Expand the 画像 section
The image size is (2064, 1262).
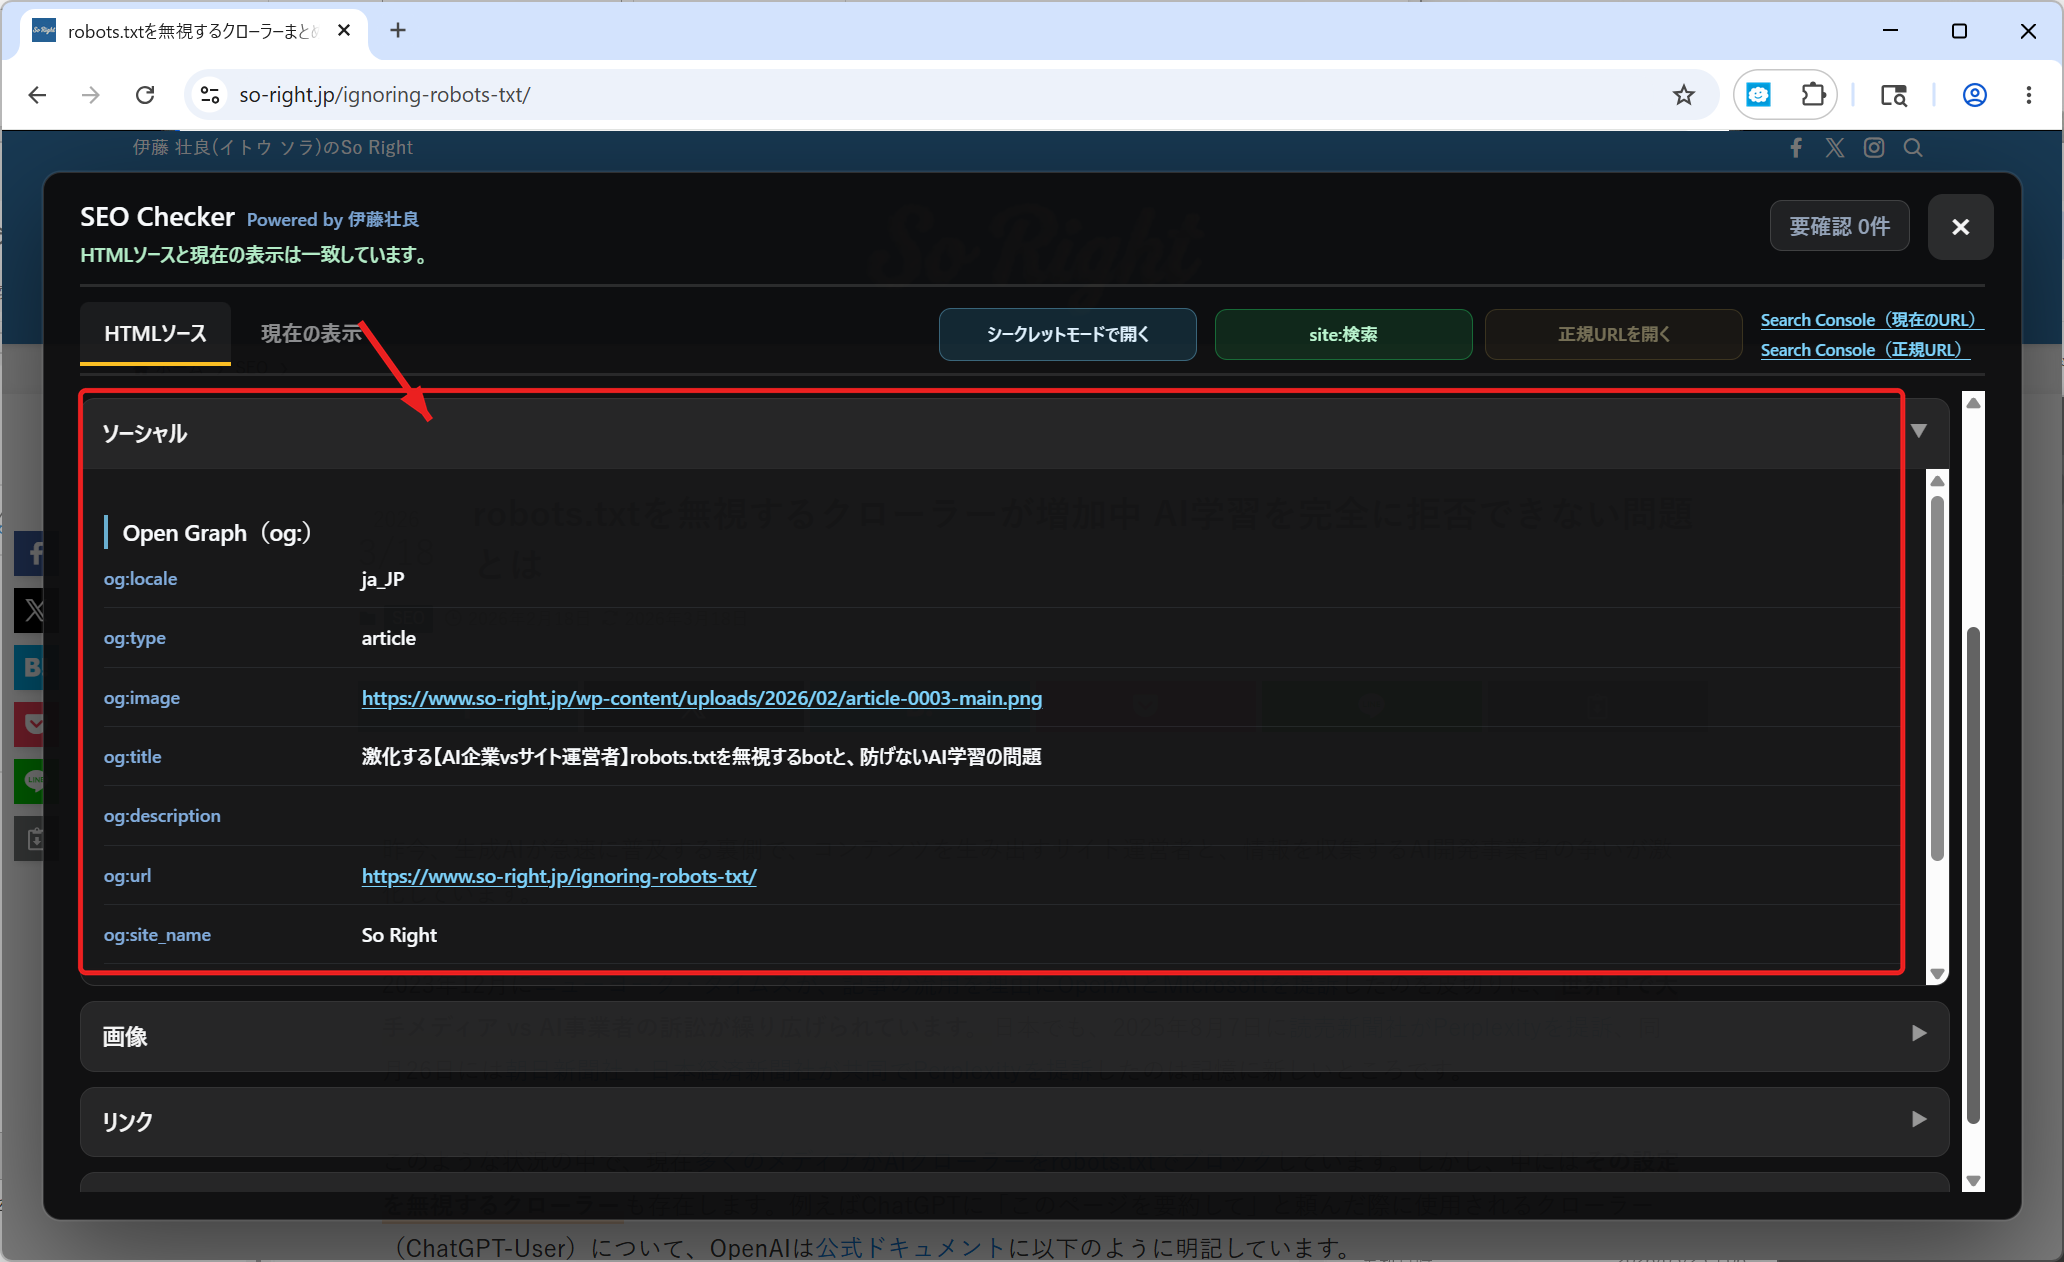tap(1013, 1036)
